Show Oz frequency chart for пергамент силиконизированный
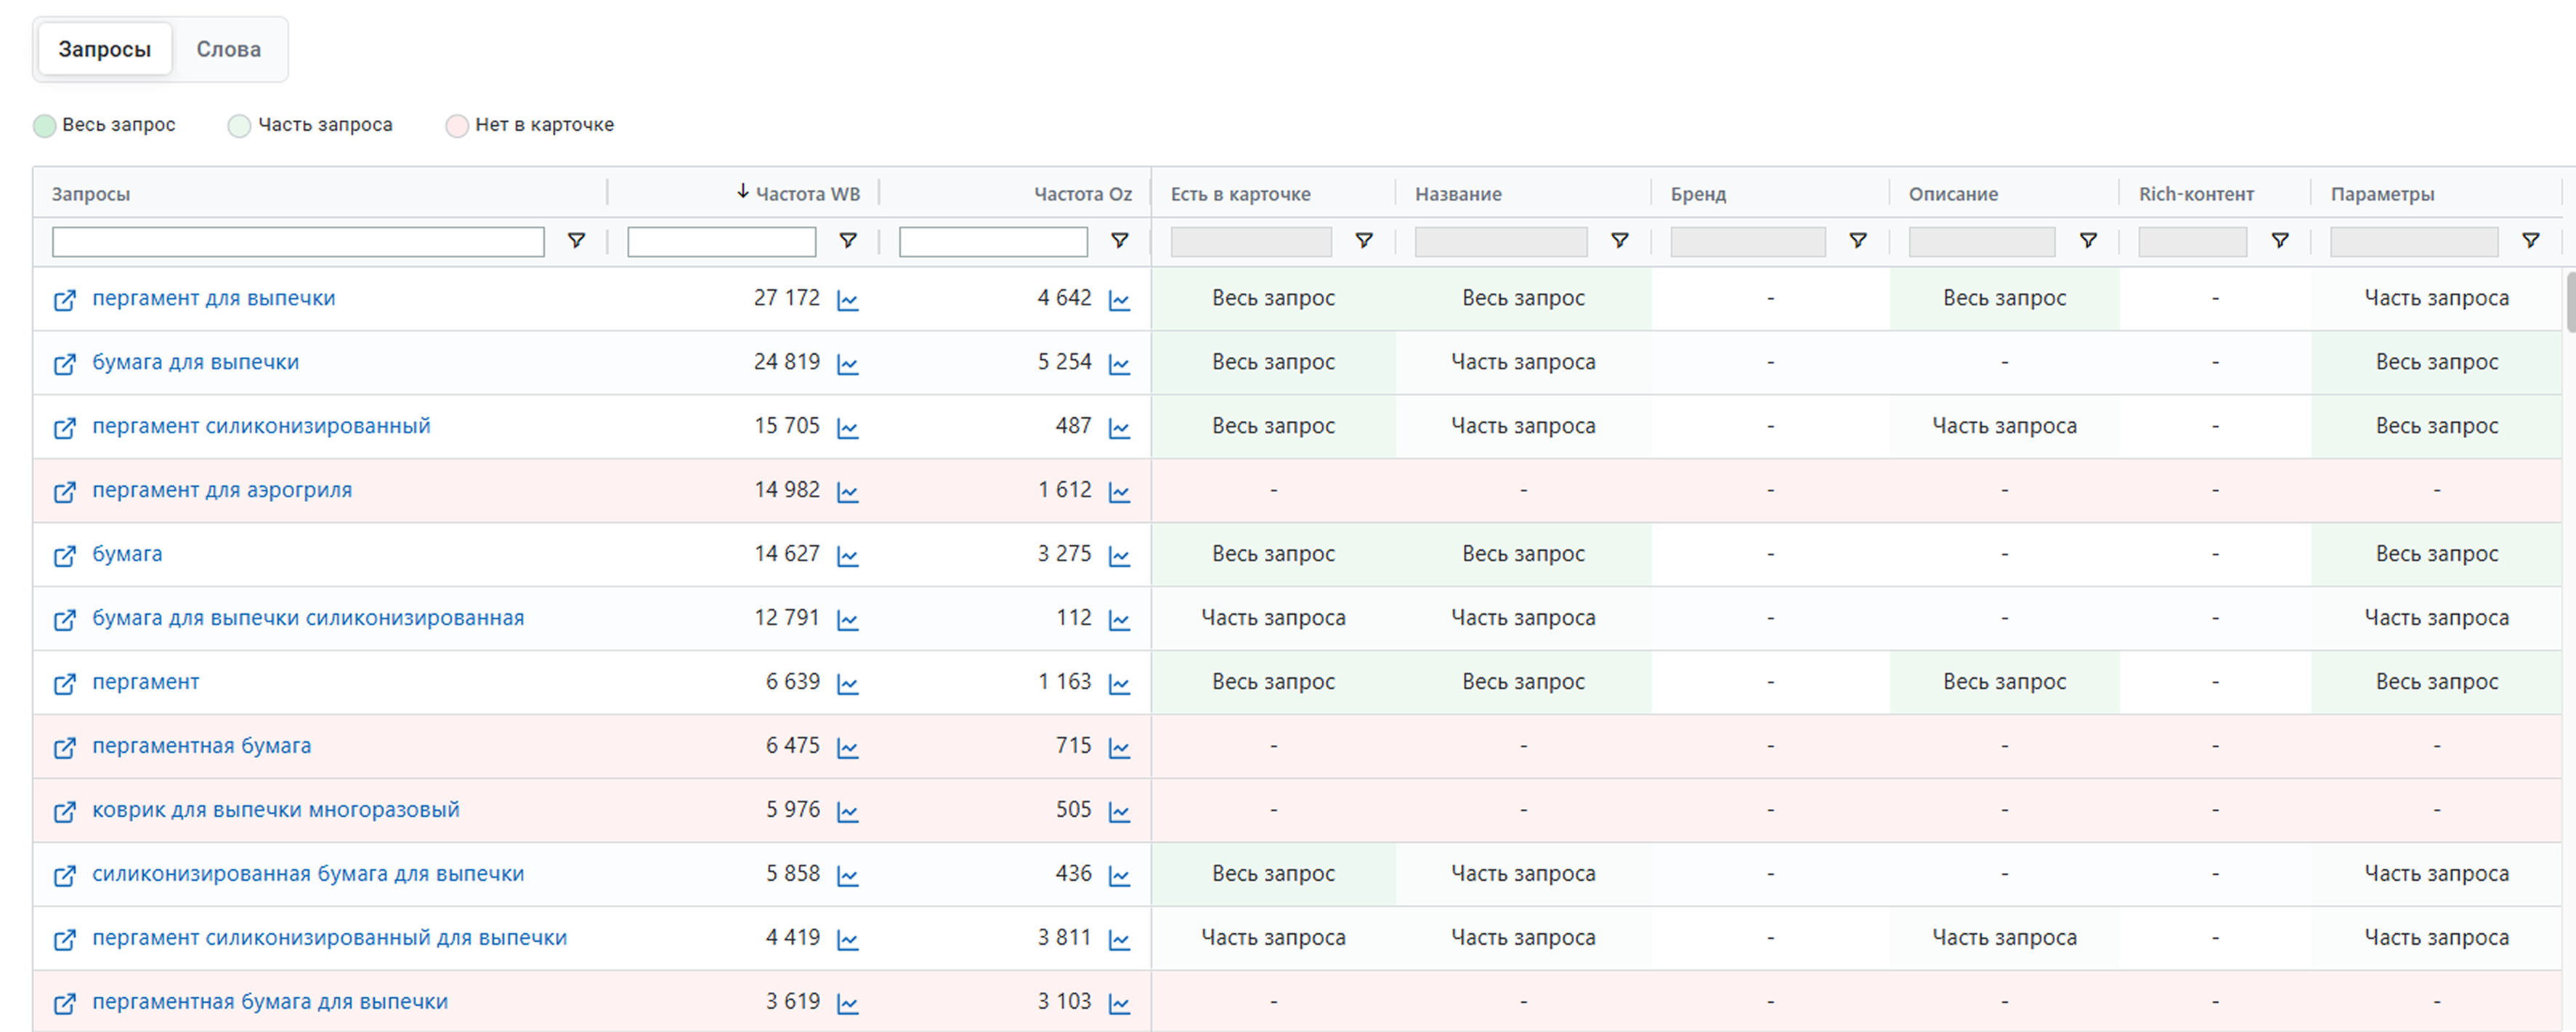 (x=1119, y=428)
